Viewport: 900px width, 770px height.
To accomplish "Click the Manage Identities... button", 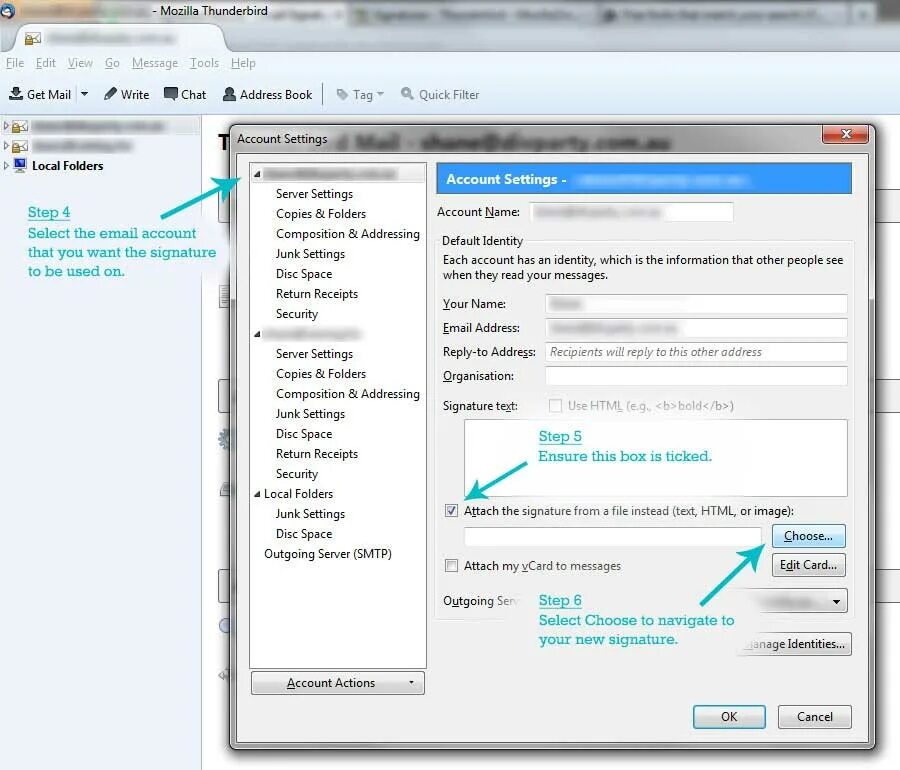I will pyautogui.click(x=797, y=644).
